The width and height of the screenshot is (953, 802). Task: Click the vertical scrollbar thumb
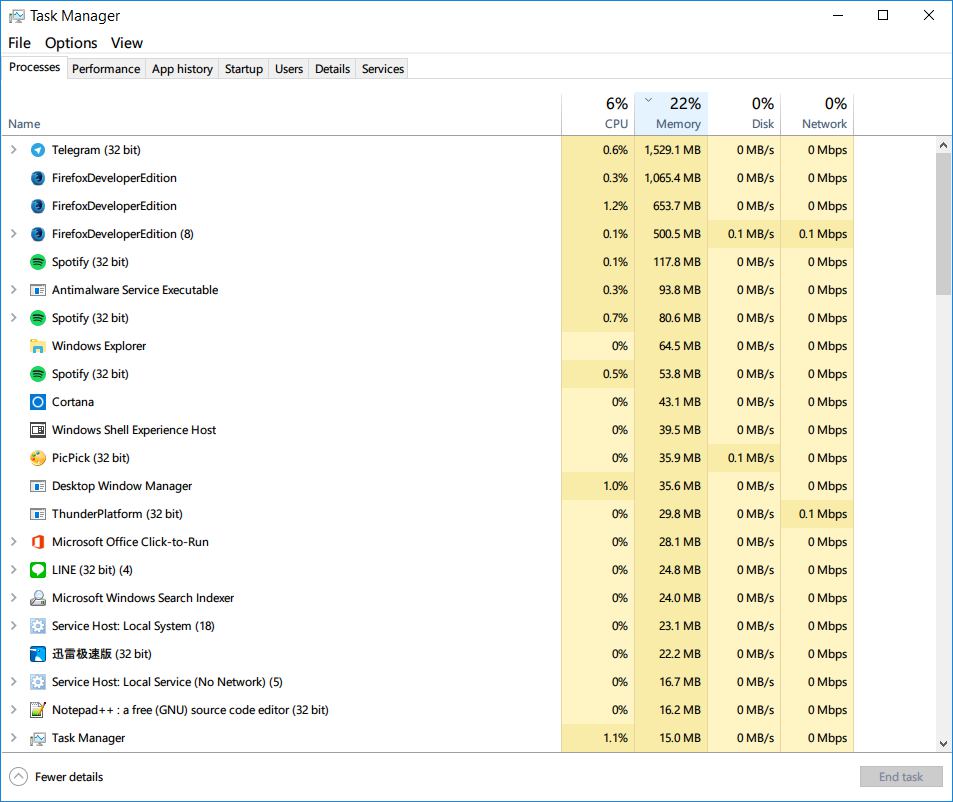point(943,224)
